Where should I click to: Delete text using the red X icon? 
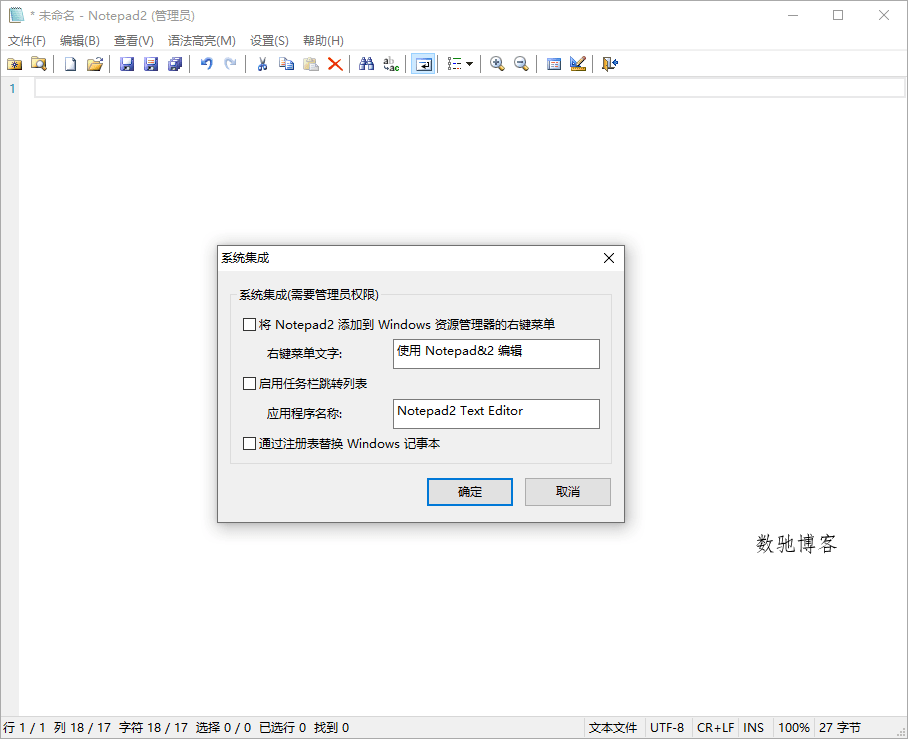335,64
